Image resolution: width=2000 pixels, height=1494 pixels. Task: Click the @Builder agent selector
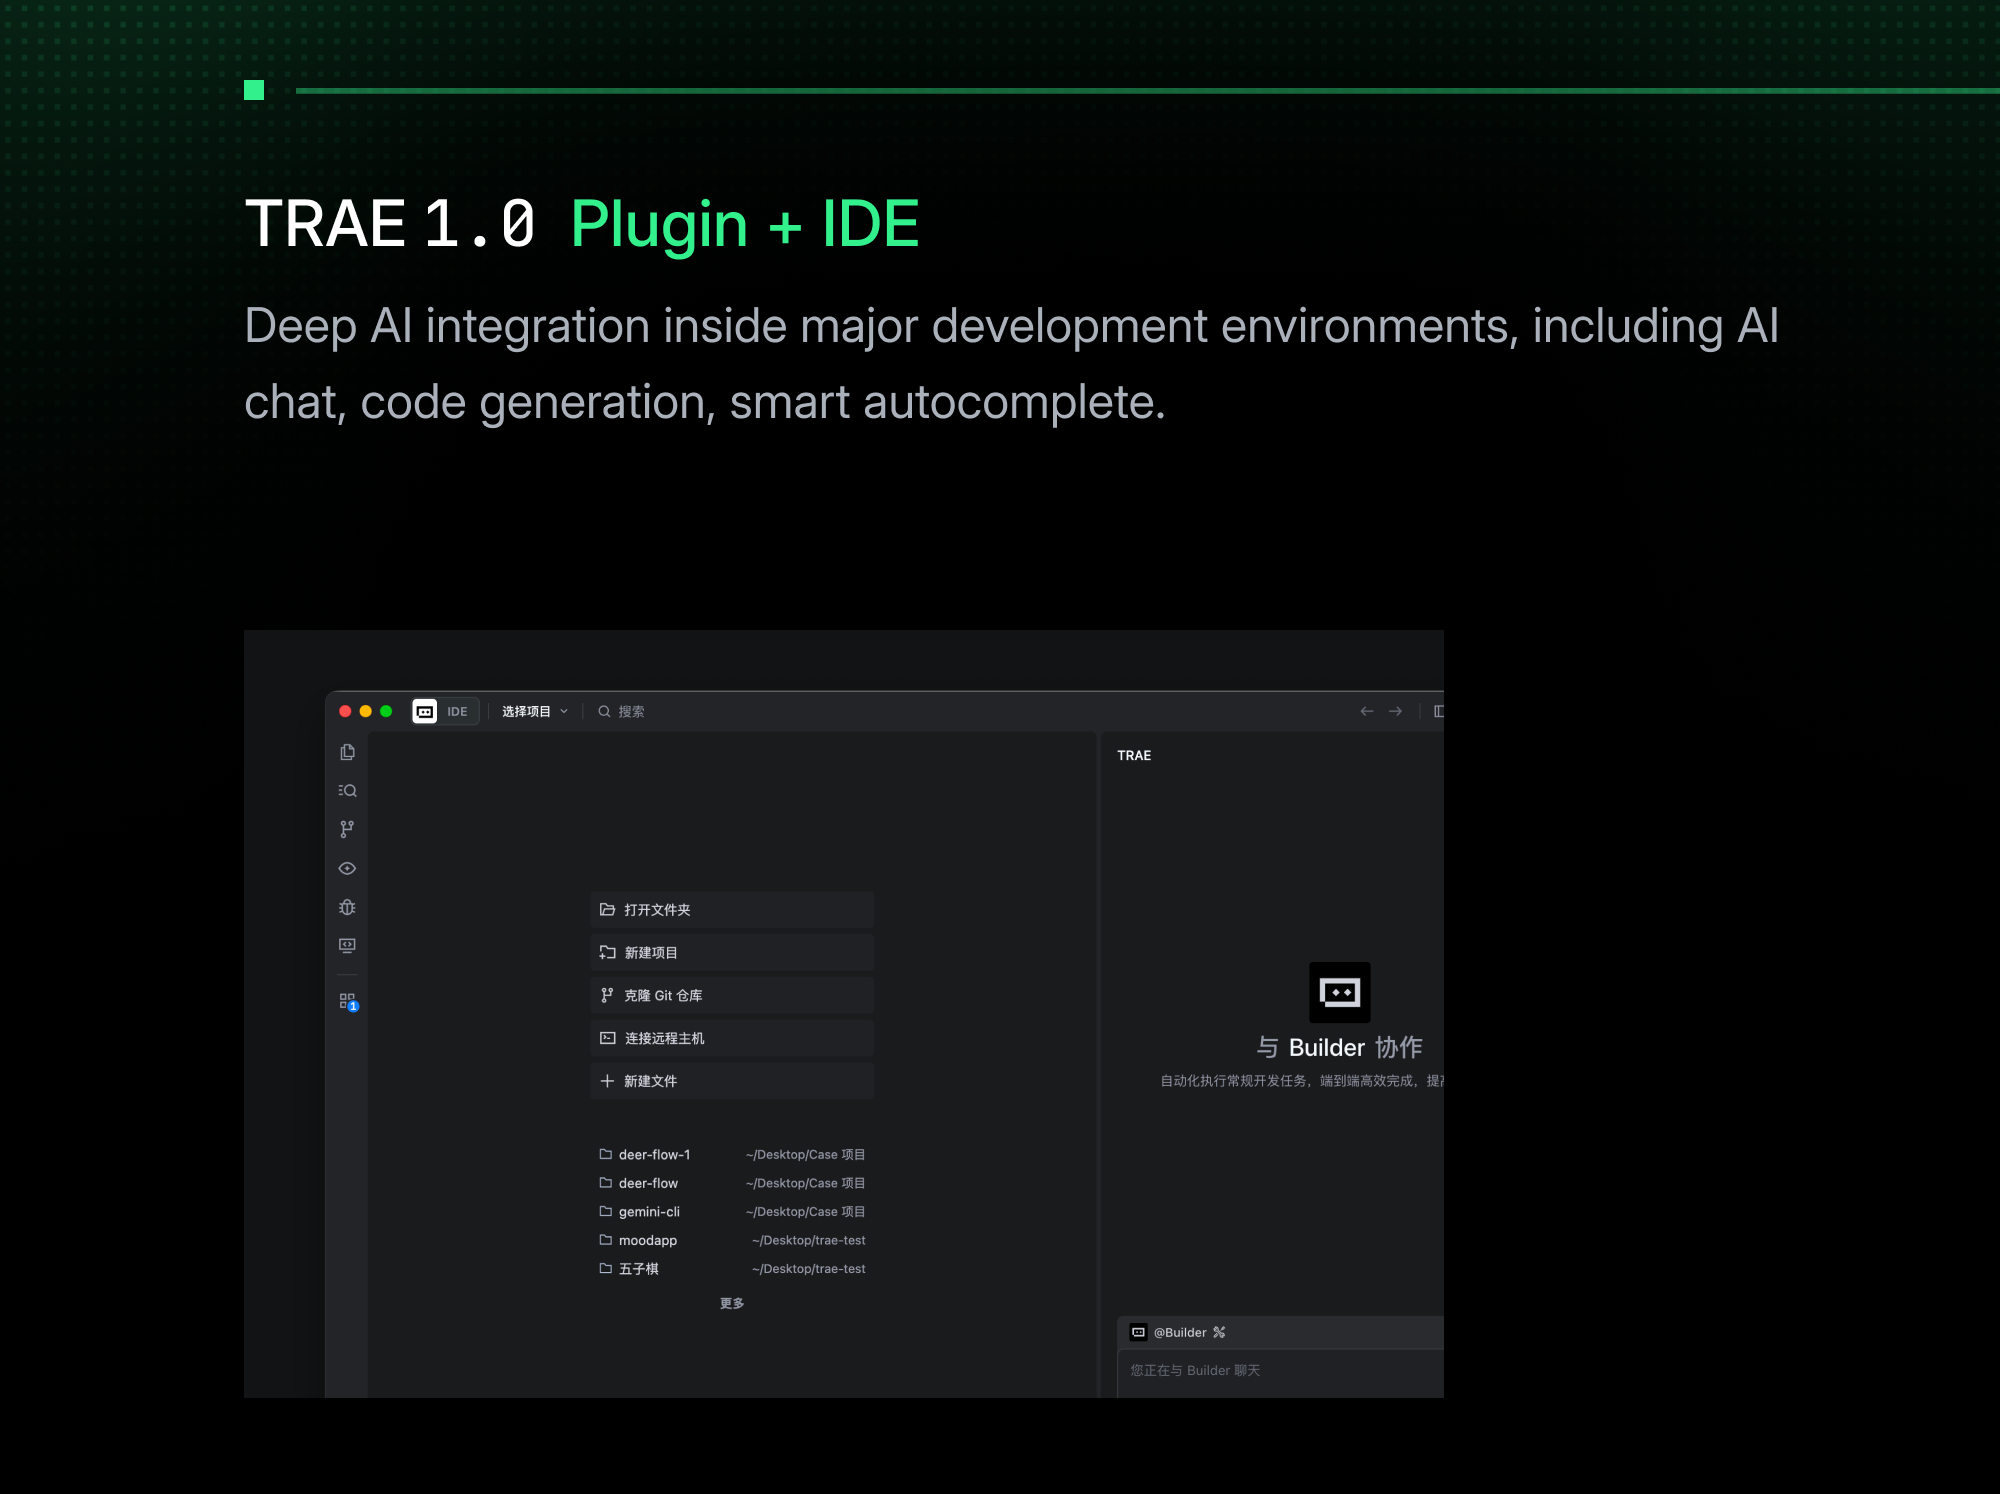point(1168,1332)
